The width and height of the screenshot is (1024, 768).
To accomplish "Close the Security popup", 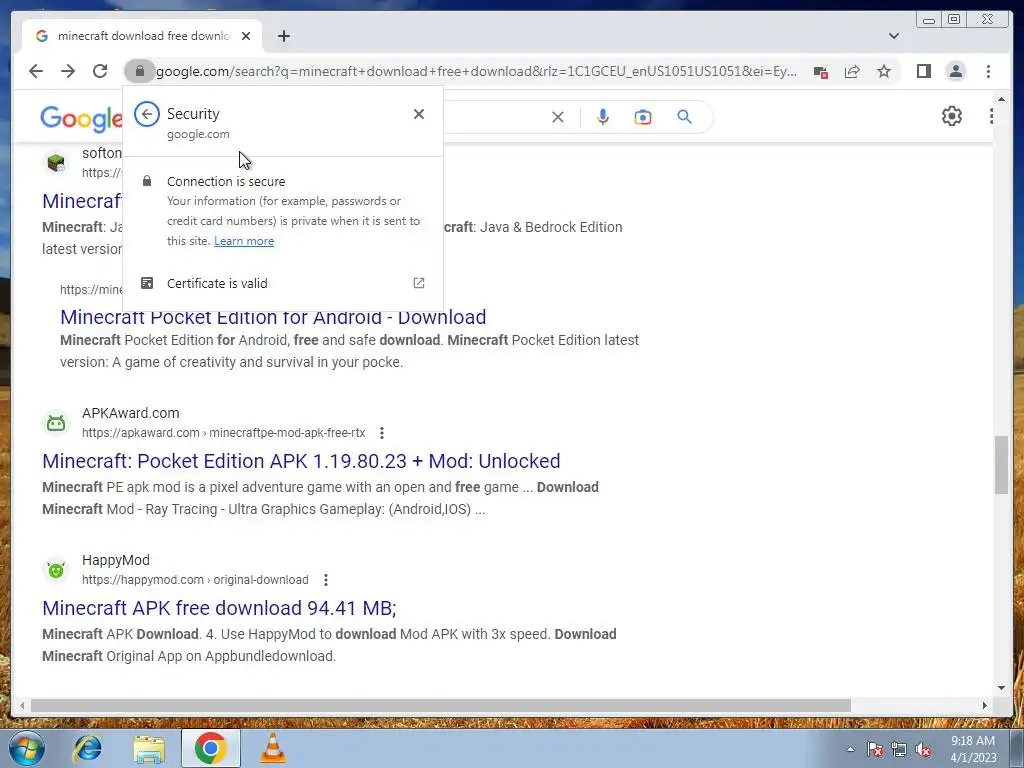I will 419,114.
